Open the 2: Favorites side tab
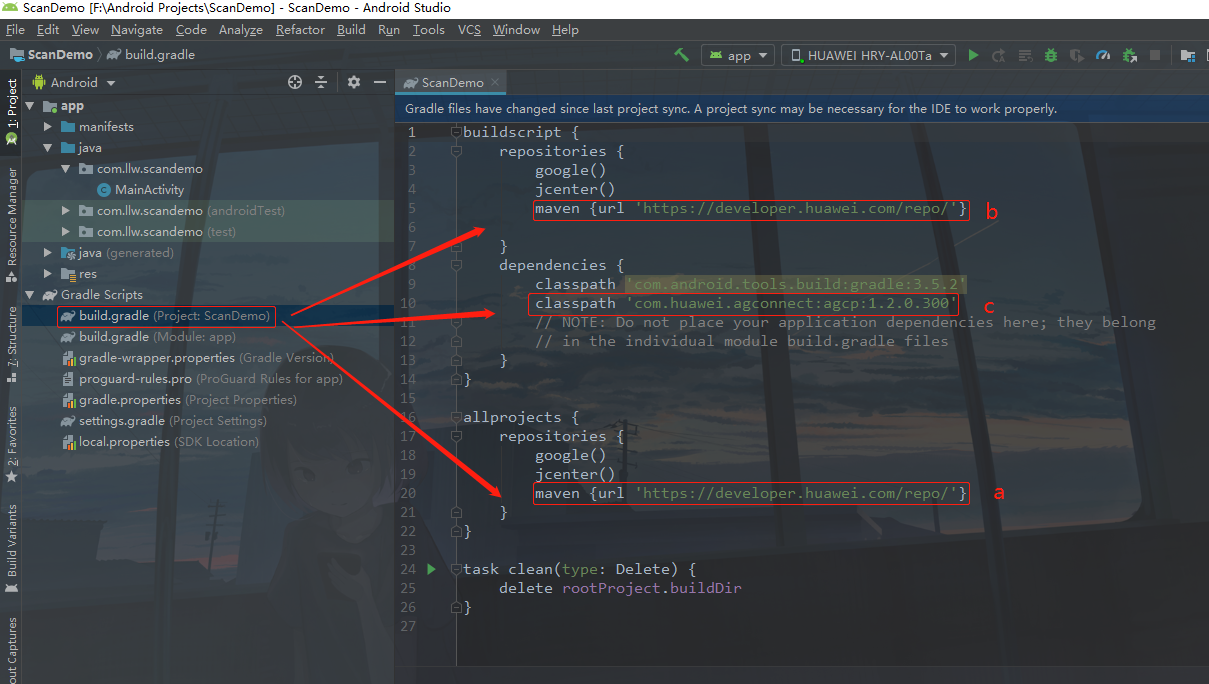 click(x=11, y=443)
